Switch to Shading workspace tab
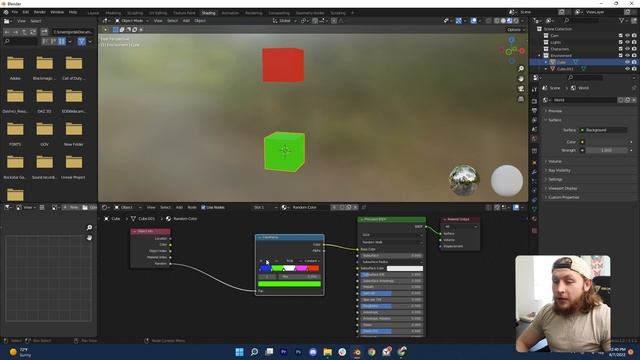640x360 pixels. [x=208, y=13]
